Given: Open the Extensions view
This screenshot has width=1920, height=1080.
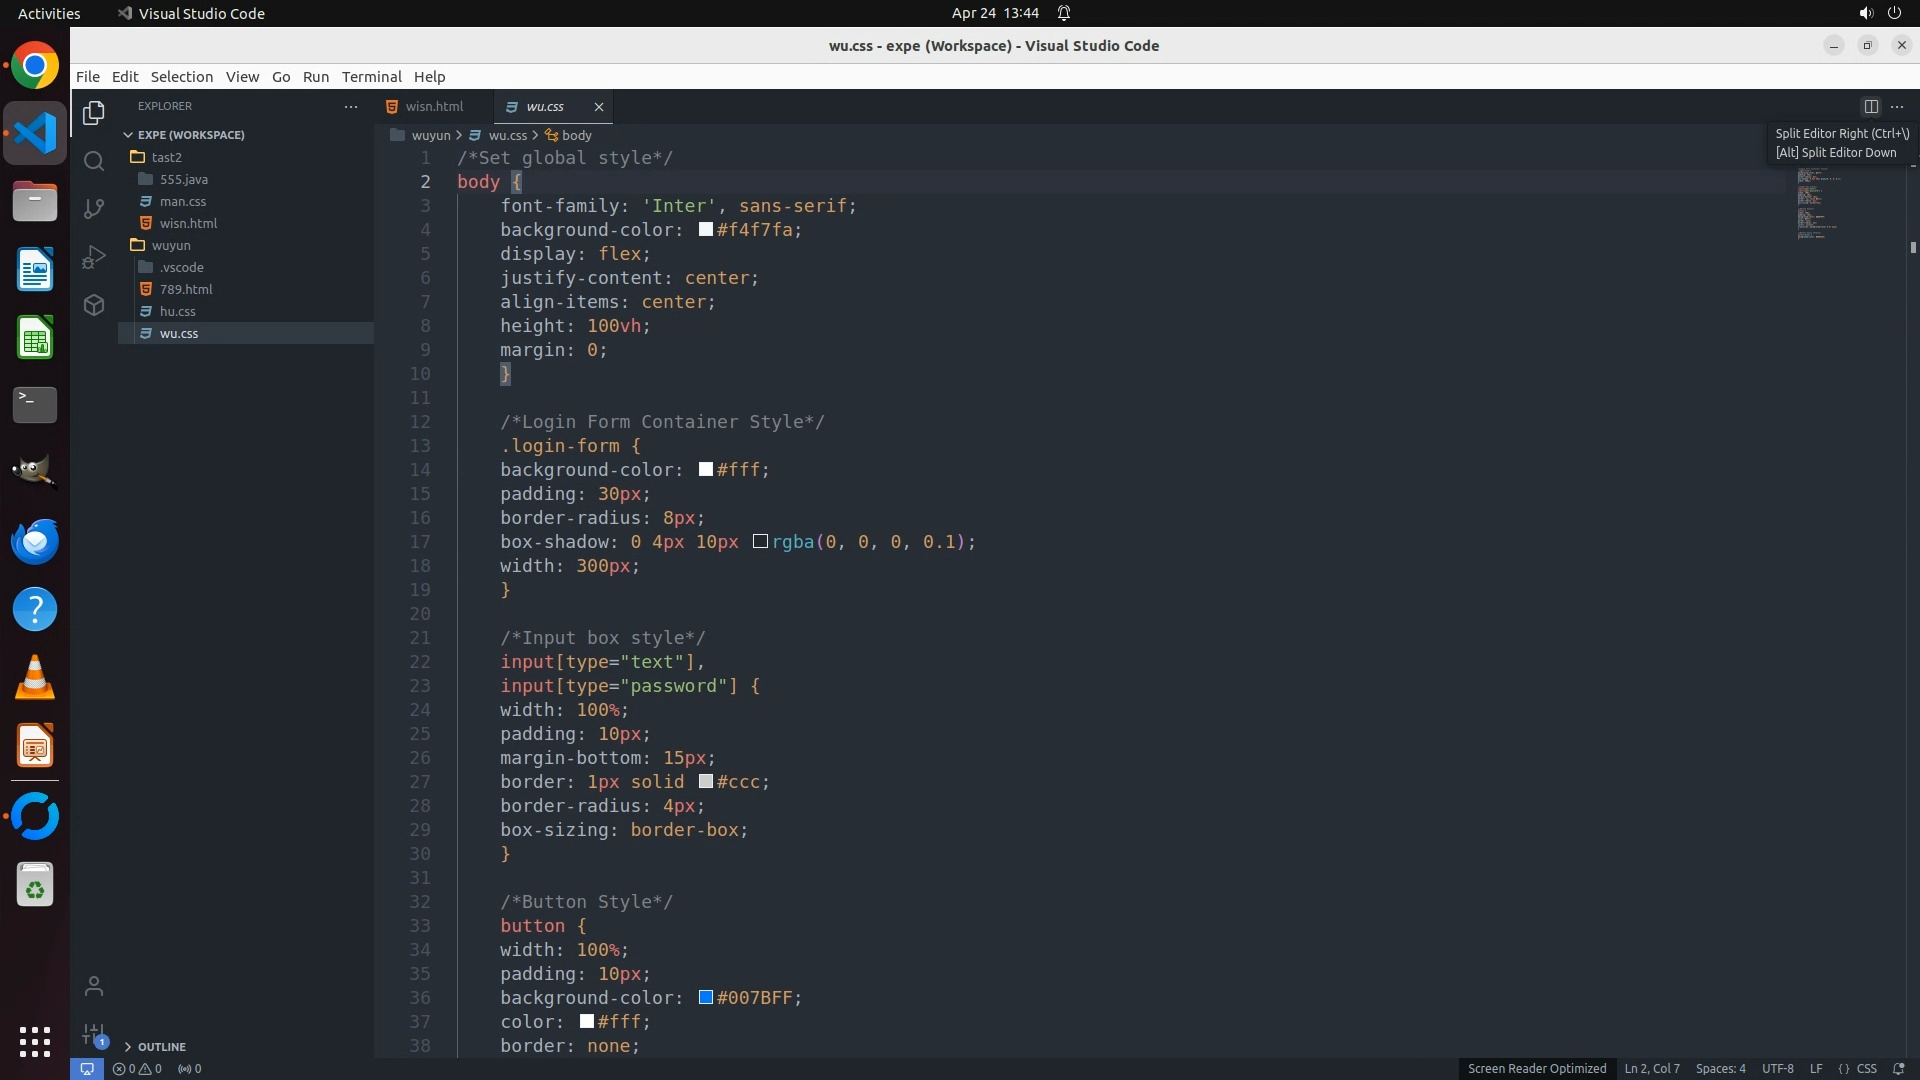Looking at the screenshot, I should (94, 305).
